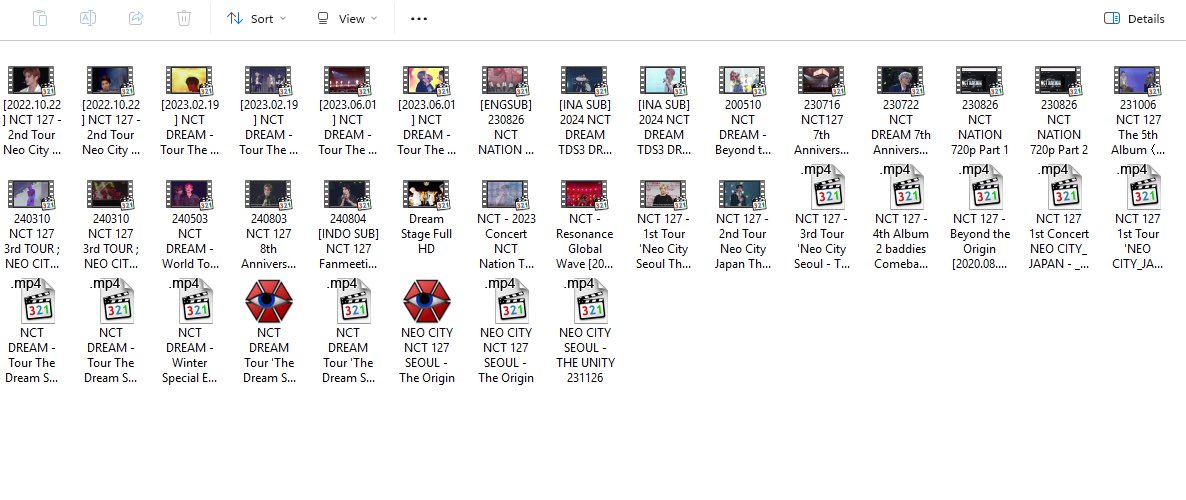The image size is (1186, 500).
Task: Open the See more three-dots menu
Action: click(x=419, y=18)
